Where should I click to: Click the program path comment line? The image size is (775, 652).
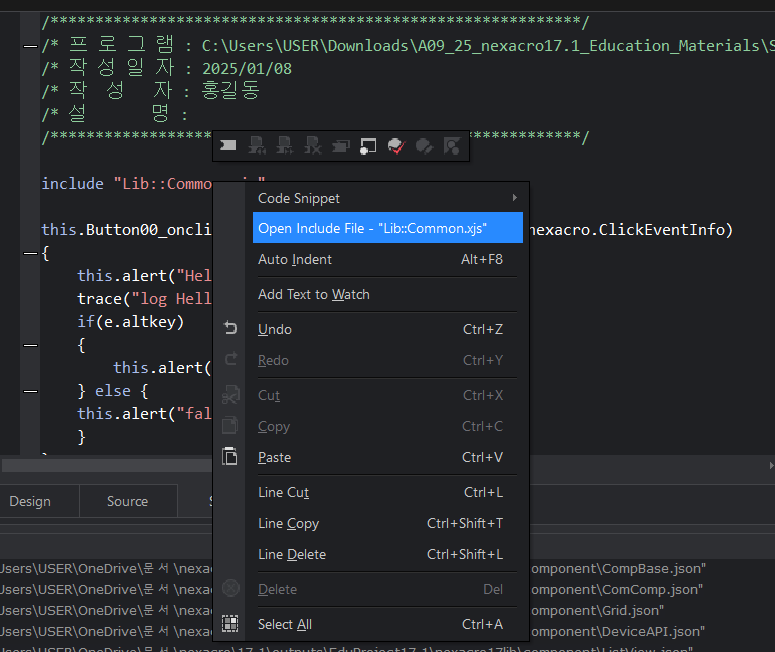[408, 46]
